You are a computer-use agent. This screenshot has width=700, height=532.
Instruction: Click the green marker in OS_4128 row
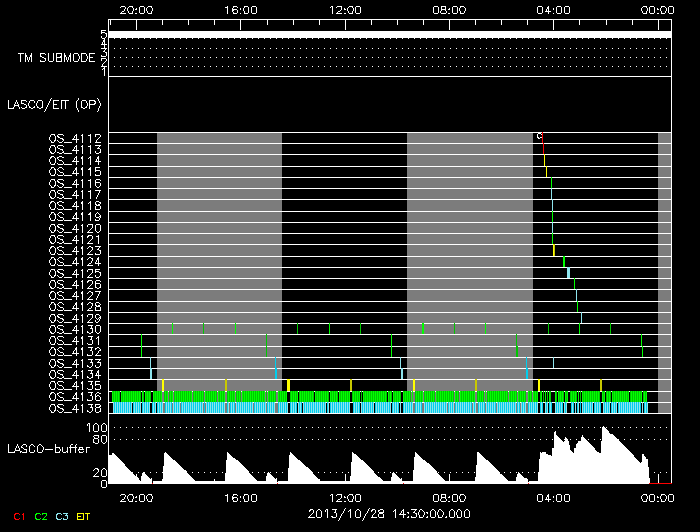577,307
